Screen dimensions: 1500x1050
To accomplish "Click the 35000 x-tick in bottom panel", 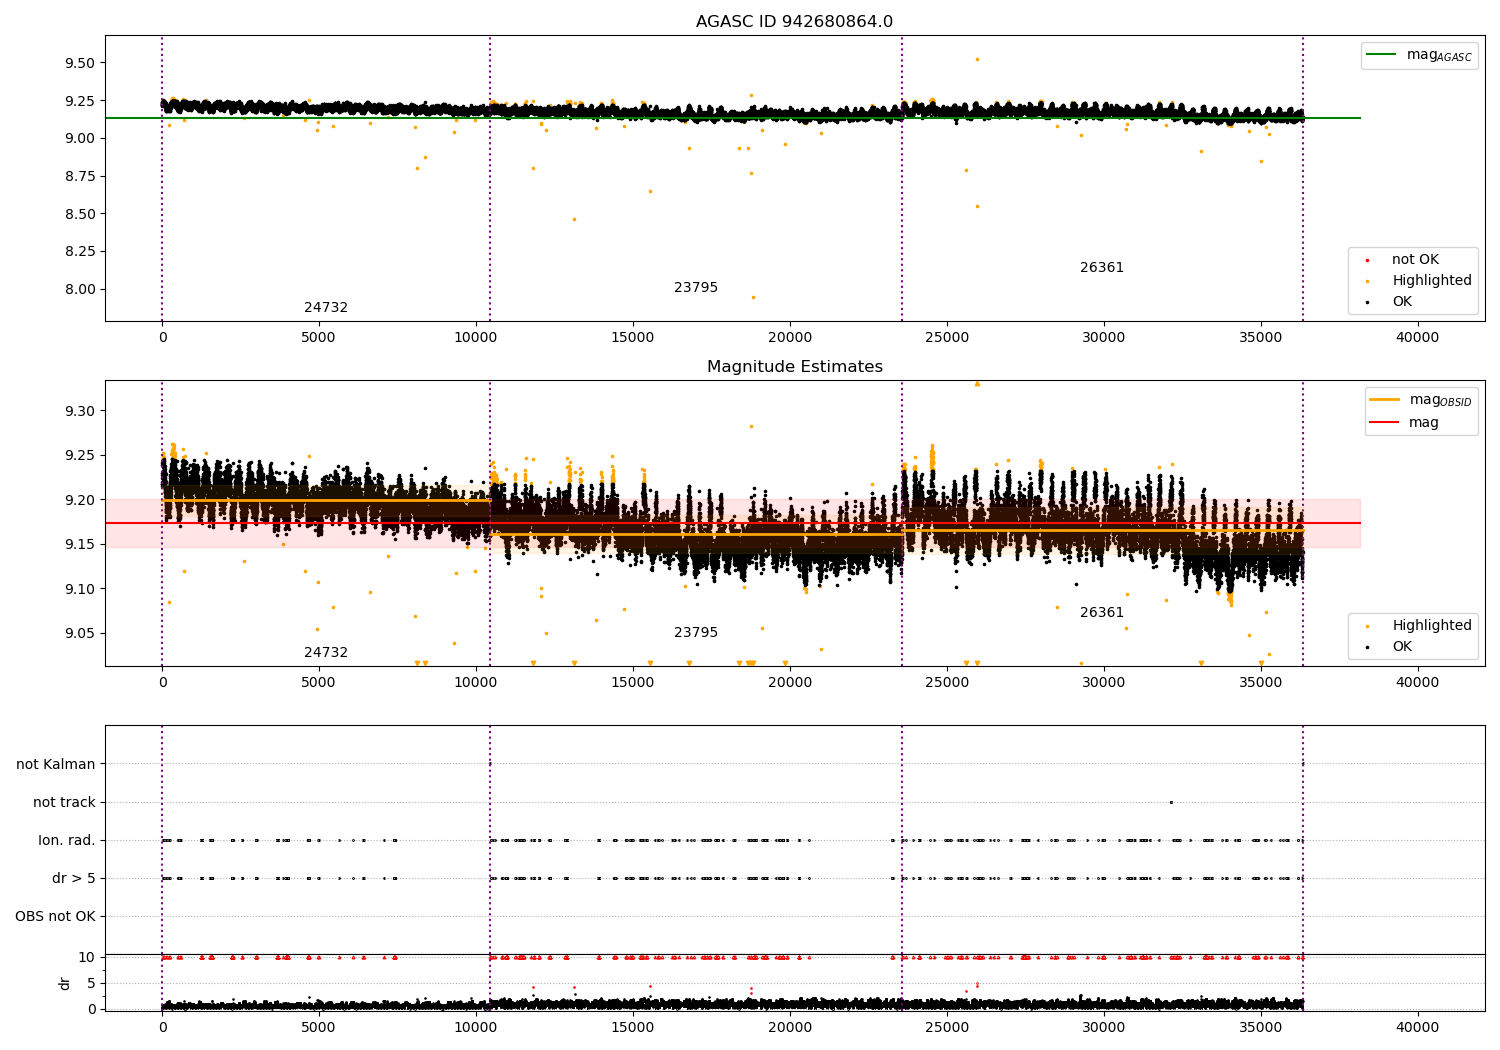I will [x=1260, y=1028].
